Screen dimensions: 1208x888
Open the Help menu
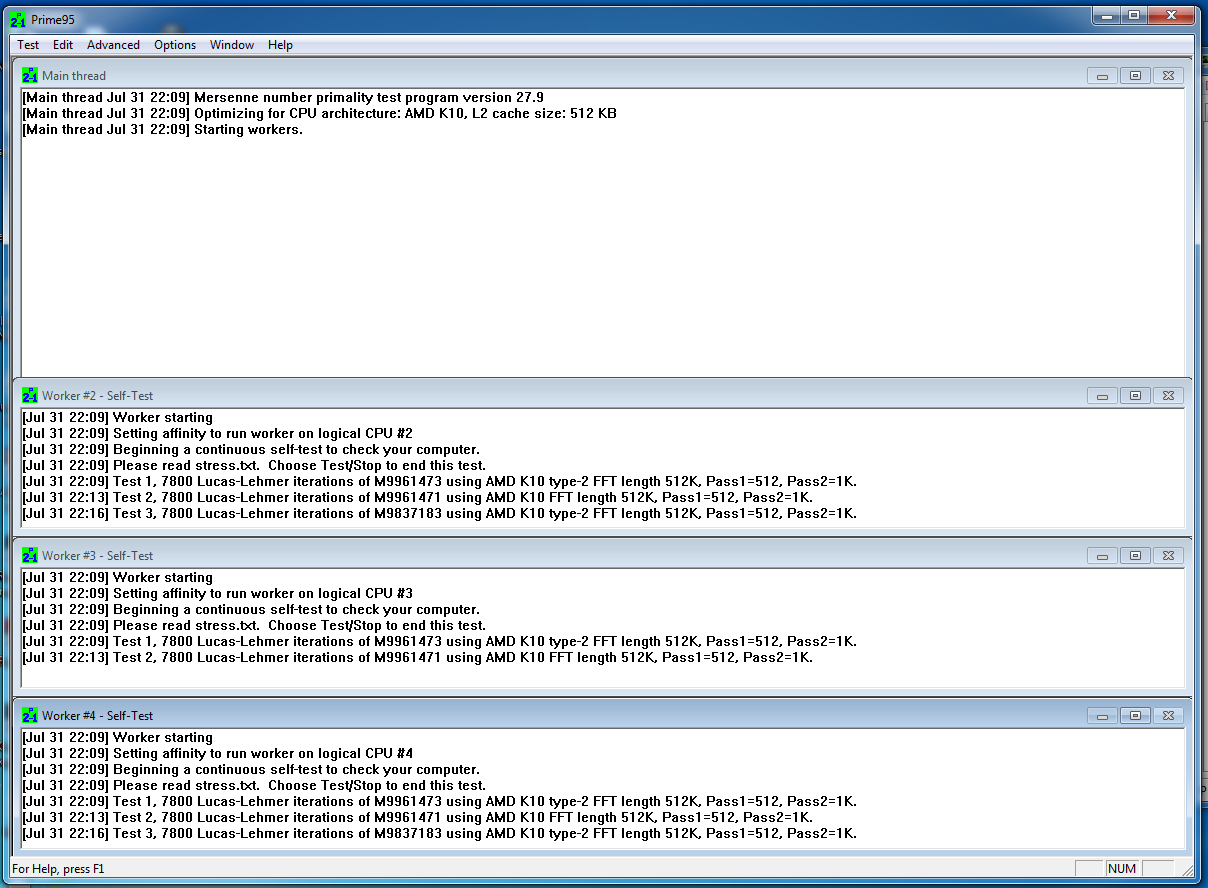tap(280, 45)
